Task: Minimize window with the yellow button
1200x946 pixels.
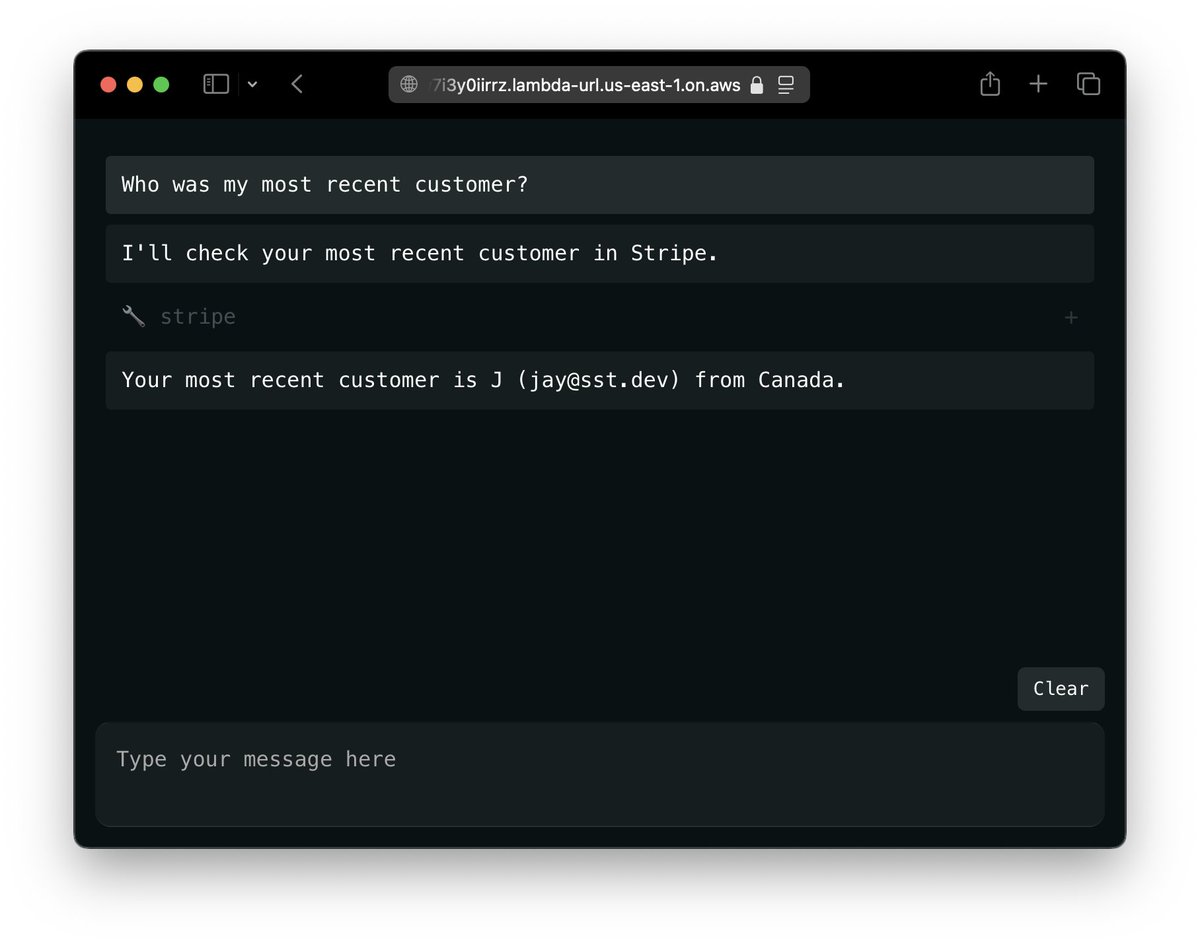Action: click(135, 85)
